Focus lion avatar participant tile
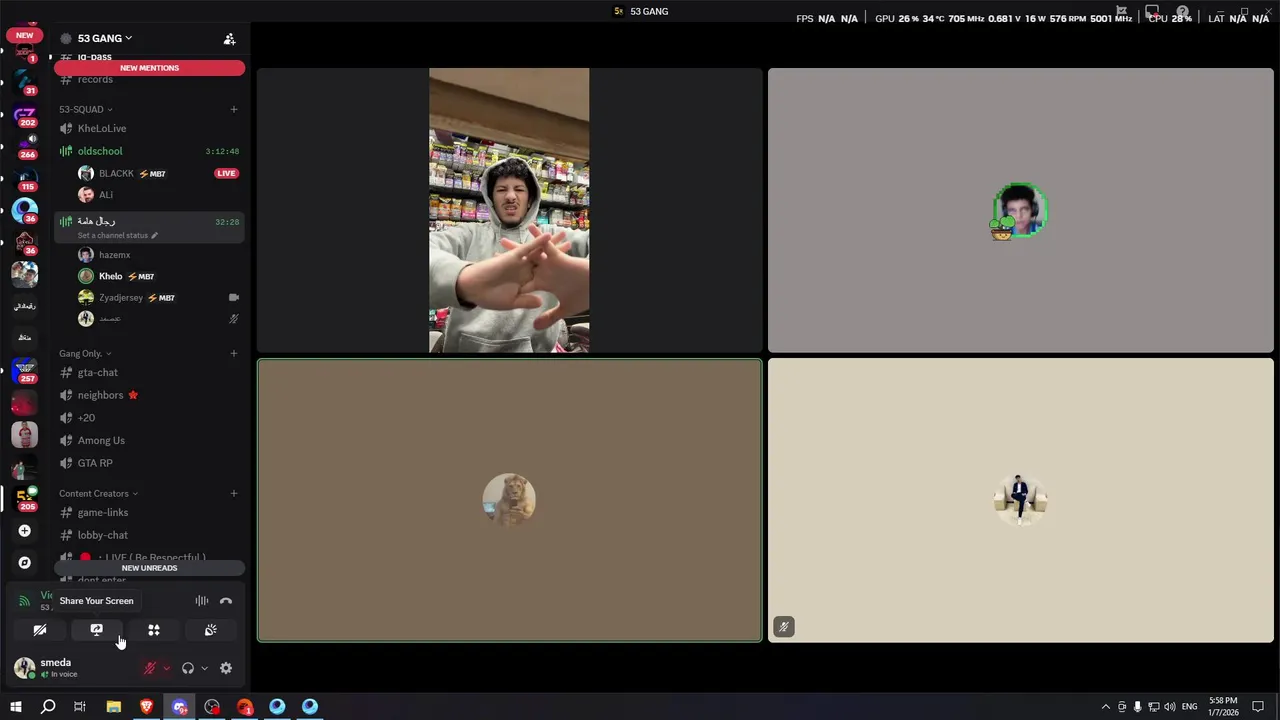1280x720 pixels. pos(509,500)
